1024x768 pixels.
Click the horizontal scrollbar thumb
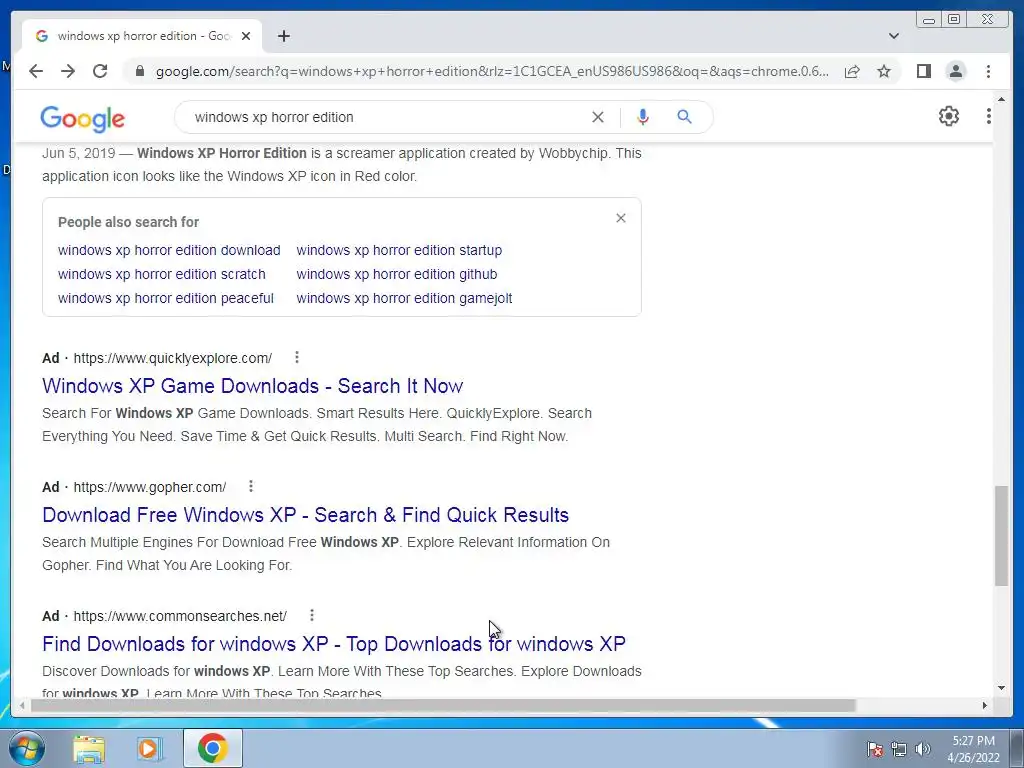[x=443, y=705]
